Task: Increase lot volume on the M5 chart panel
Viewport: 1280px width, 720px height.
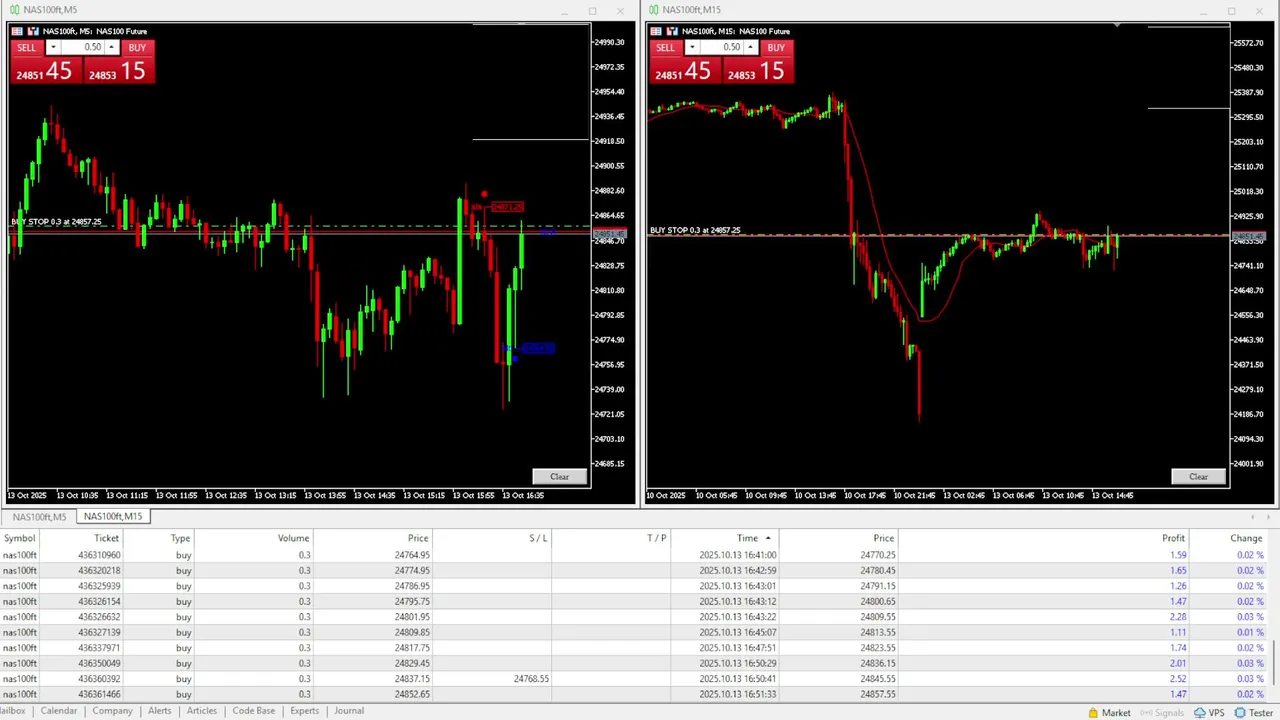Action: (x=112, y=47)
